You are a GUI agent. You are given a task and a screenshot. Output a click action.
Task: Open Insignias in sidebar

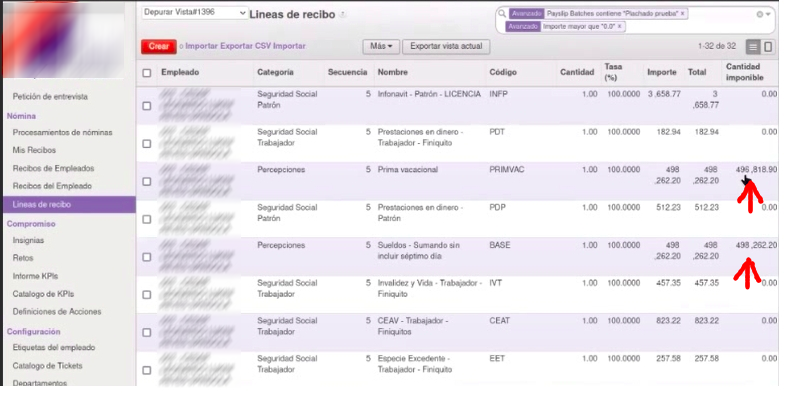coord(28,240)
